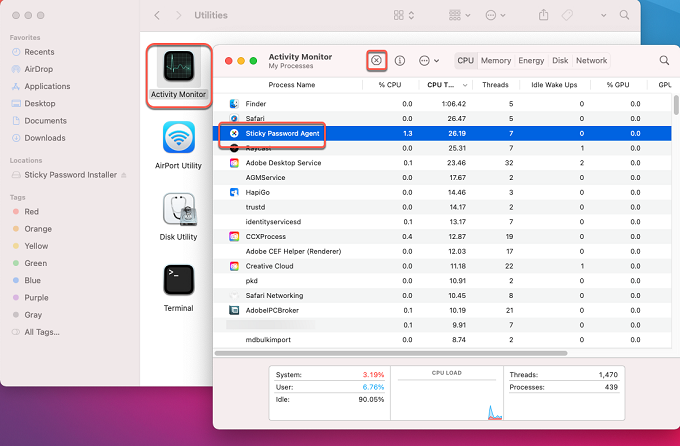Select the HapiGo process icon
The height and width of the screenshot is (446, 680).
[234, 192]
